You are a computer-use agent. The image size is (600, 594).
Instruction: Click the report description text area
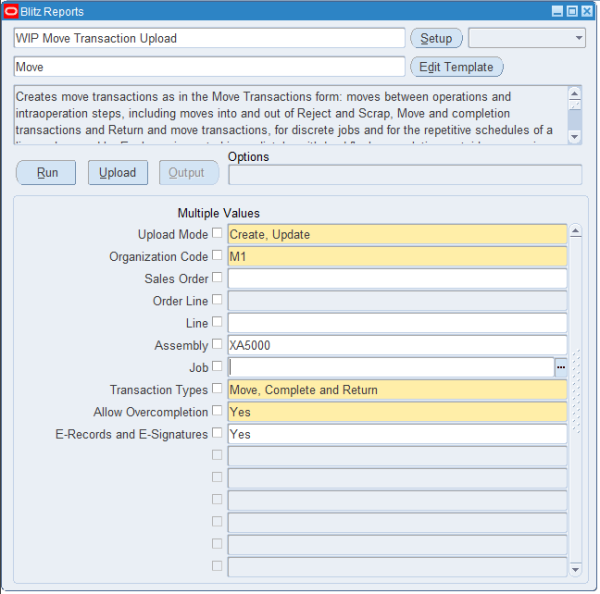point(291,115)
